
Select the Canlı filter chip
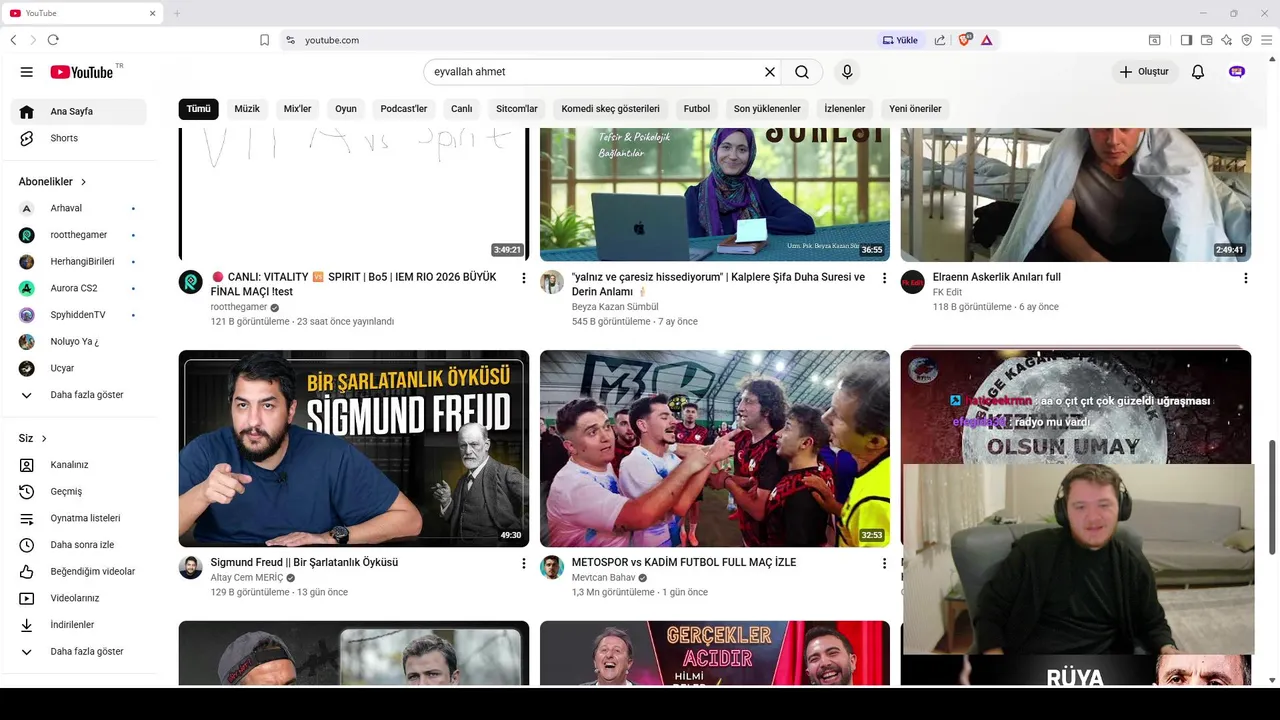click(461, 109)
